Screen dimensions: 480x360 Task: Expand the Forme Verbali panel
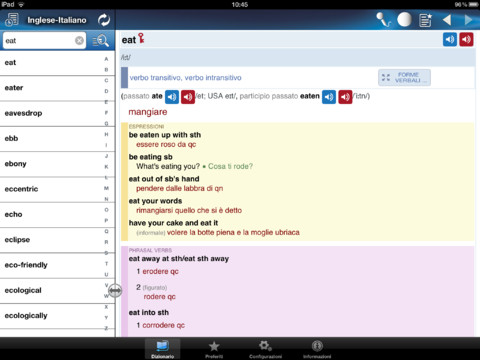(404, 78)
